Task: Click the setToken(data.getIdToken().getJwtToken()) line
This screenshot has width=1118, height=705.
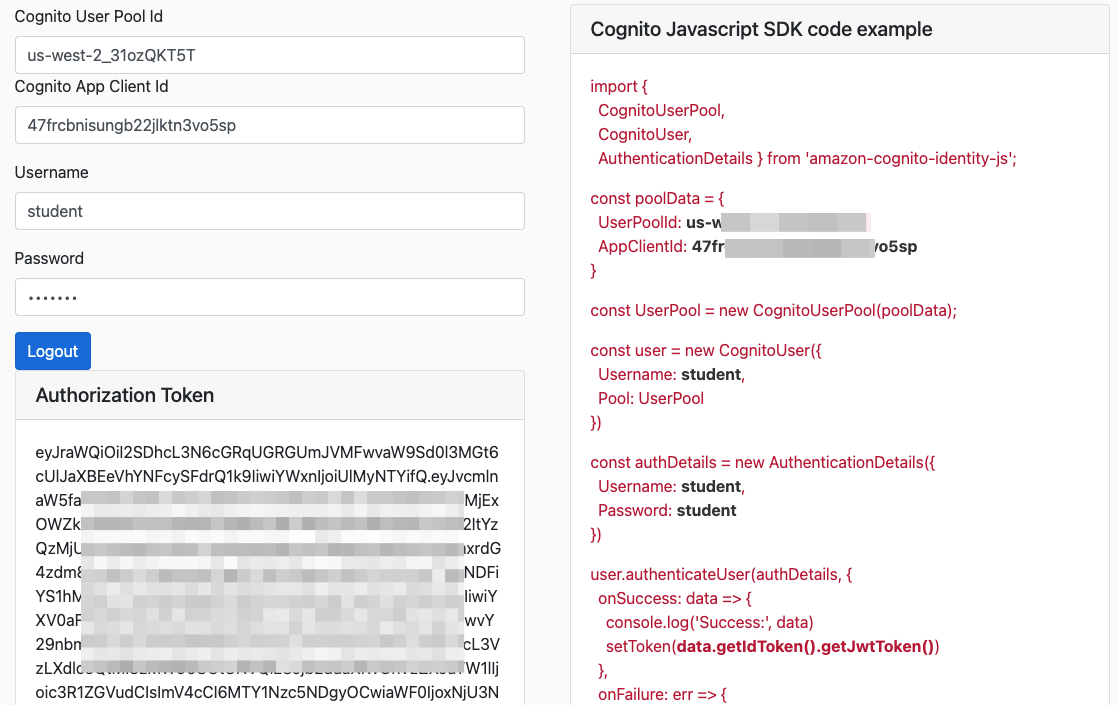Action: (x=772, y=647)
